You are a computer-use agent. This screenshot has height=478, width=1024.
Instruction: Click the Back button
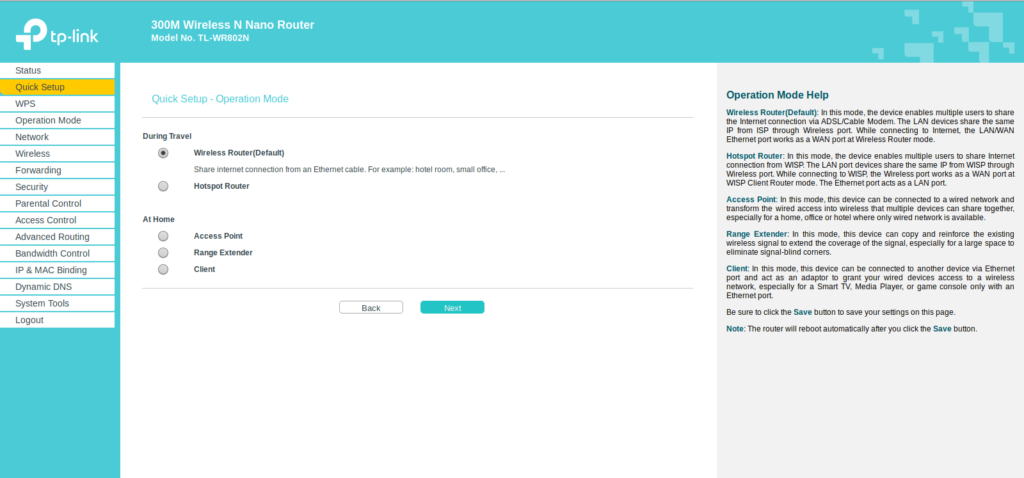pos(371,308)
